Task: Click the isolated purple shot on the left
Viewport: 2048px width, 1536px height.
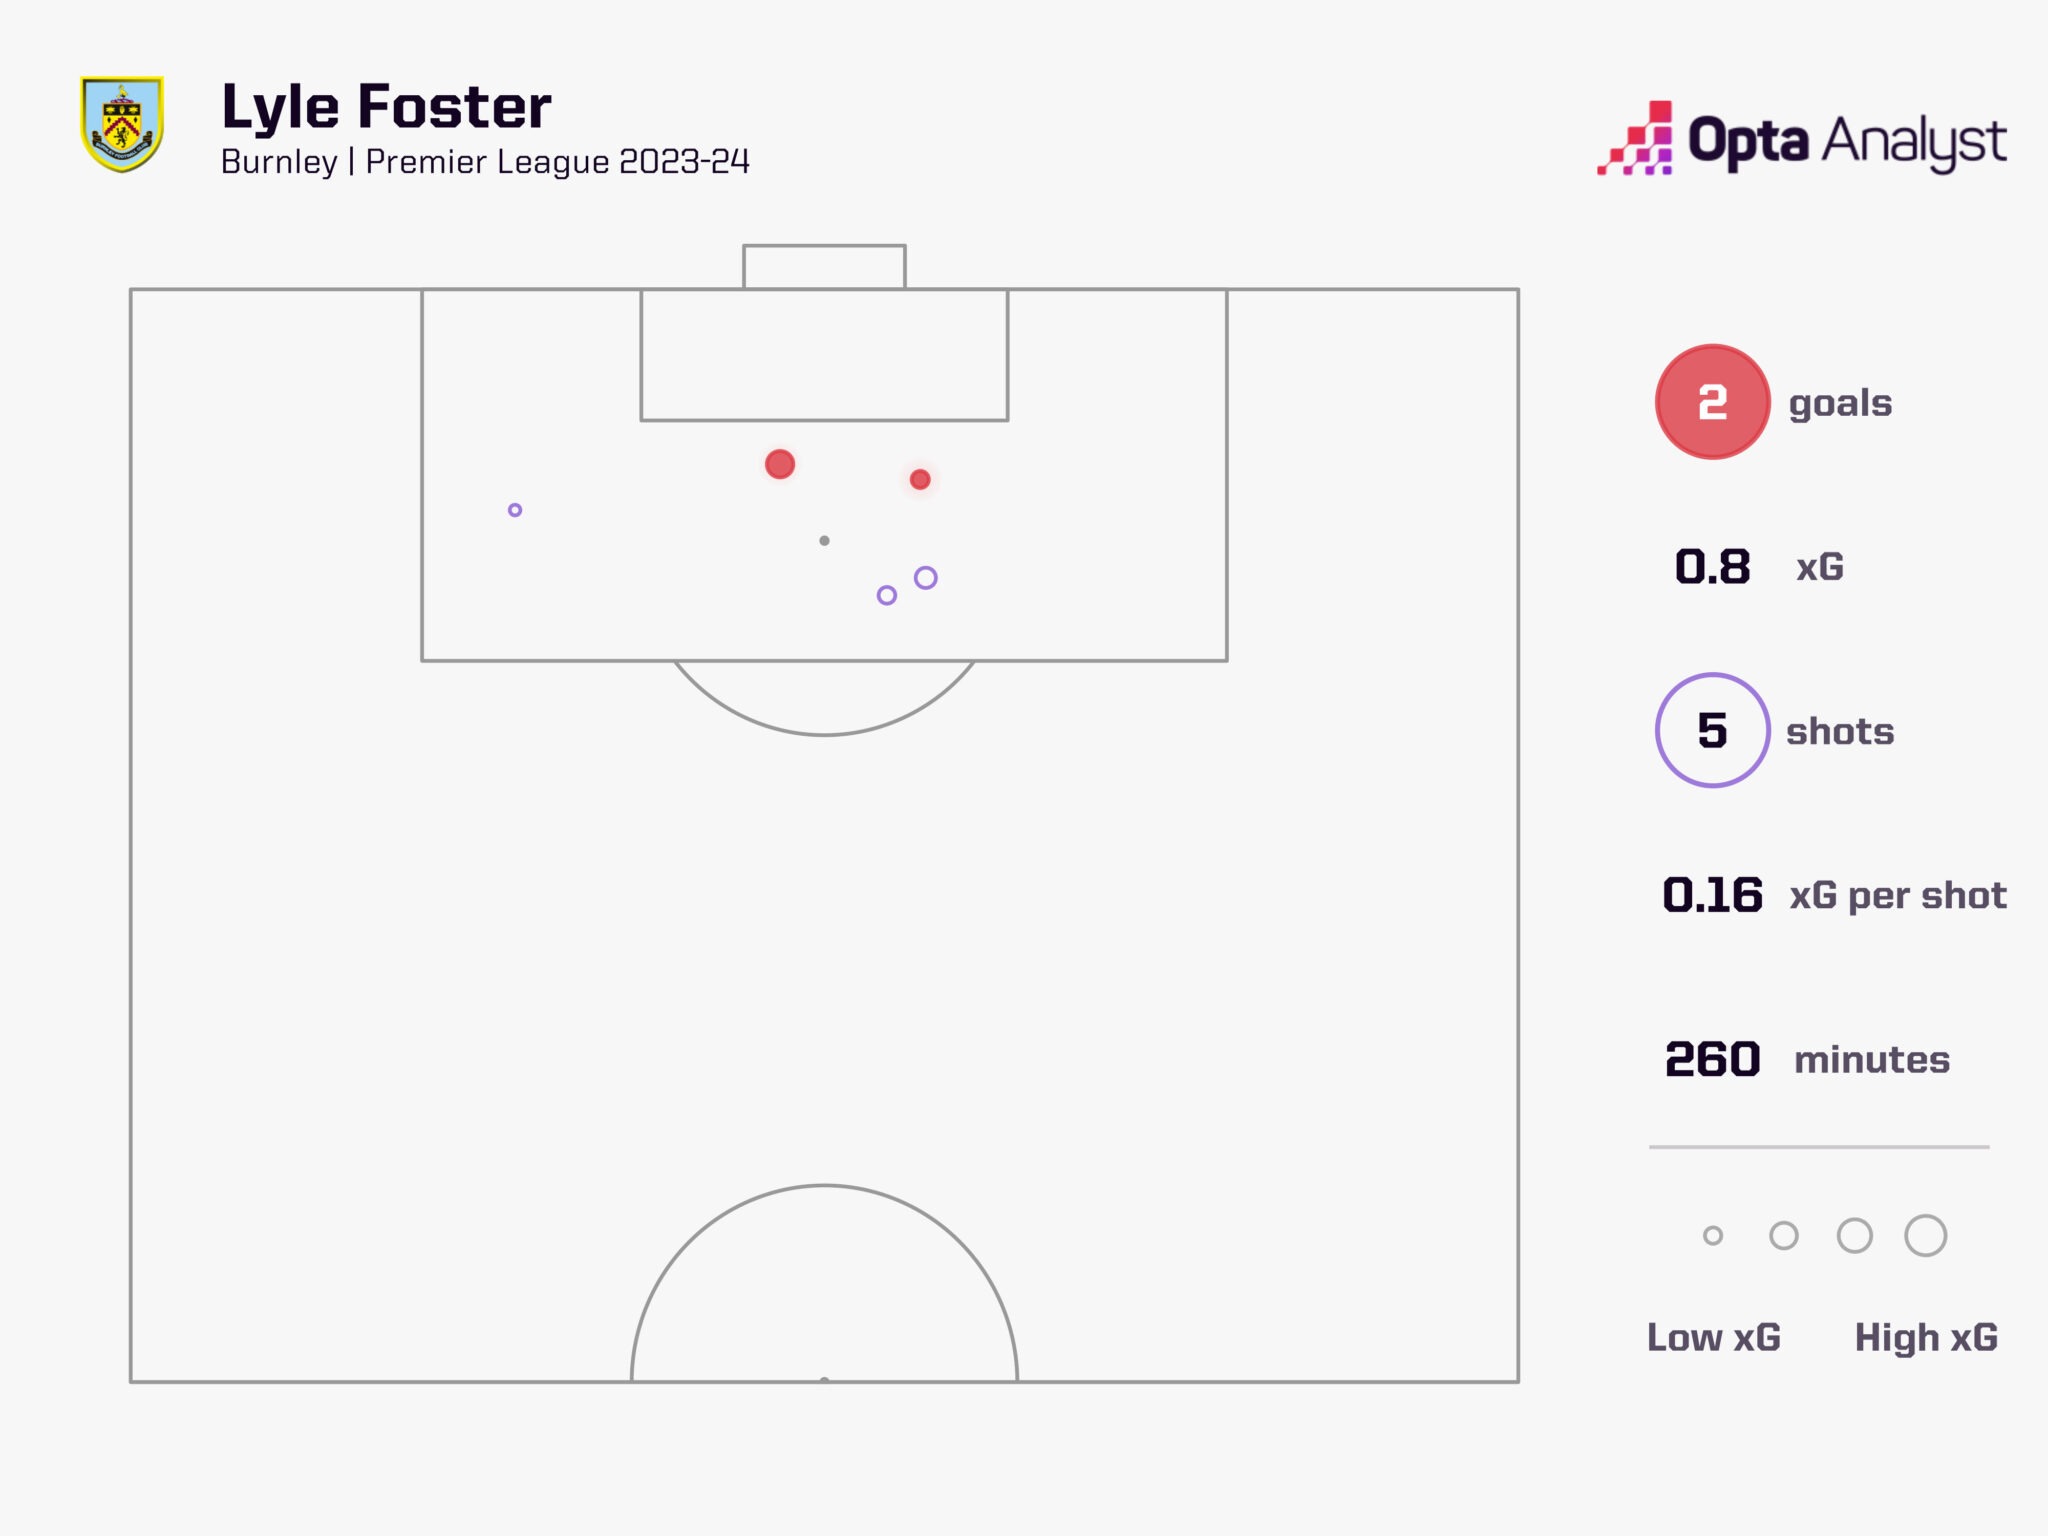Action: pos(515,510)
